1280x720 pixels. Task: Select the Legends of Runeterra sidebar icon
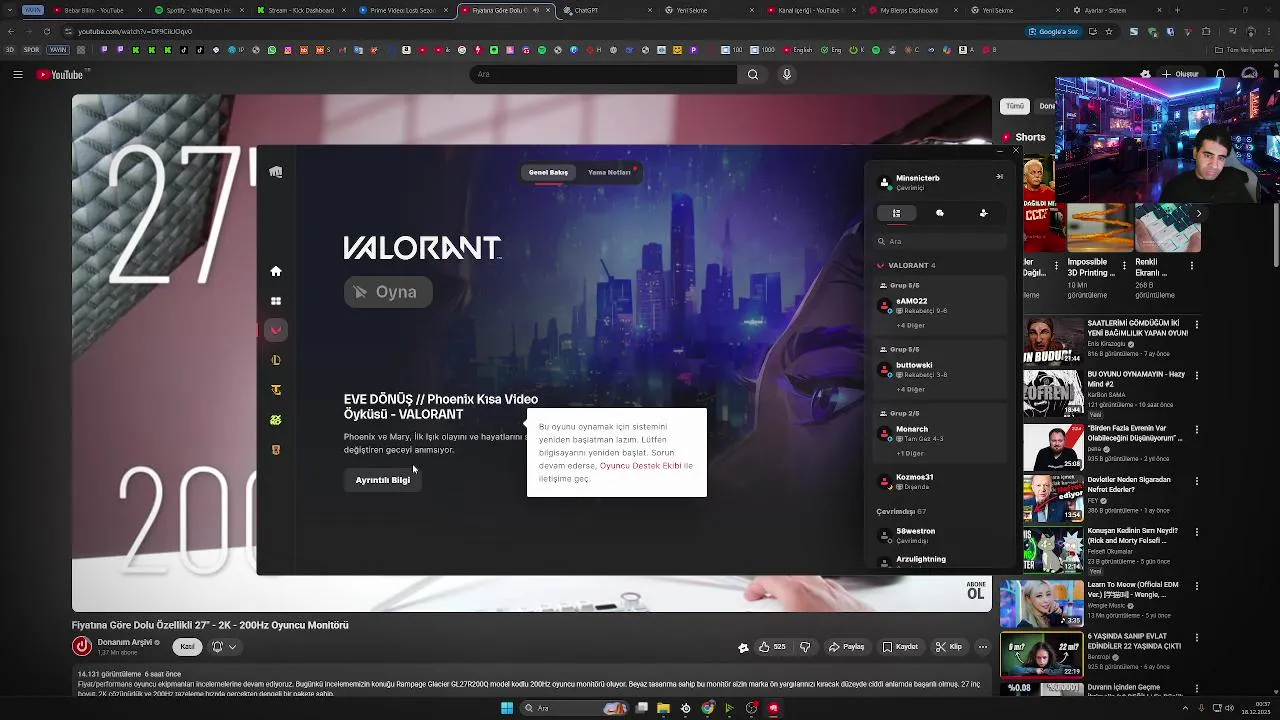[276, 450]
